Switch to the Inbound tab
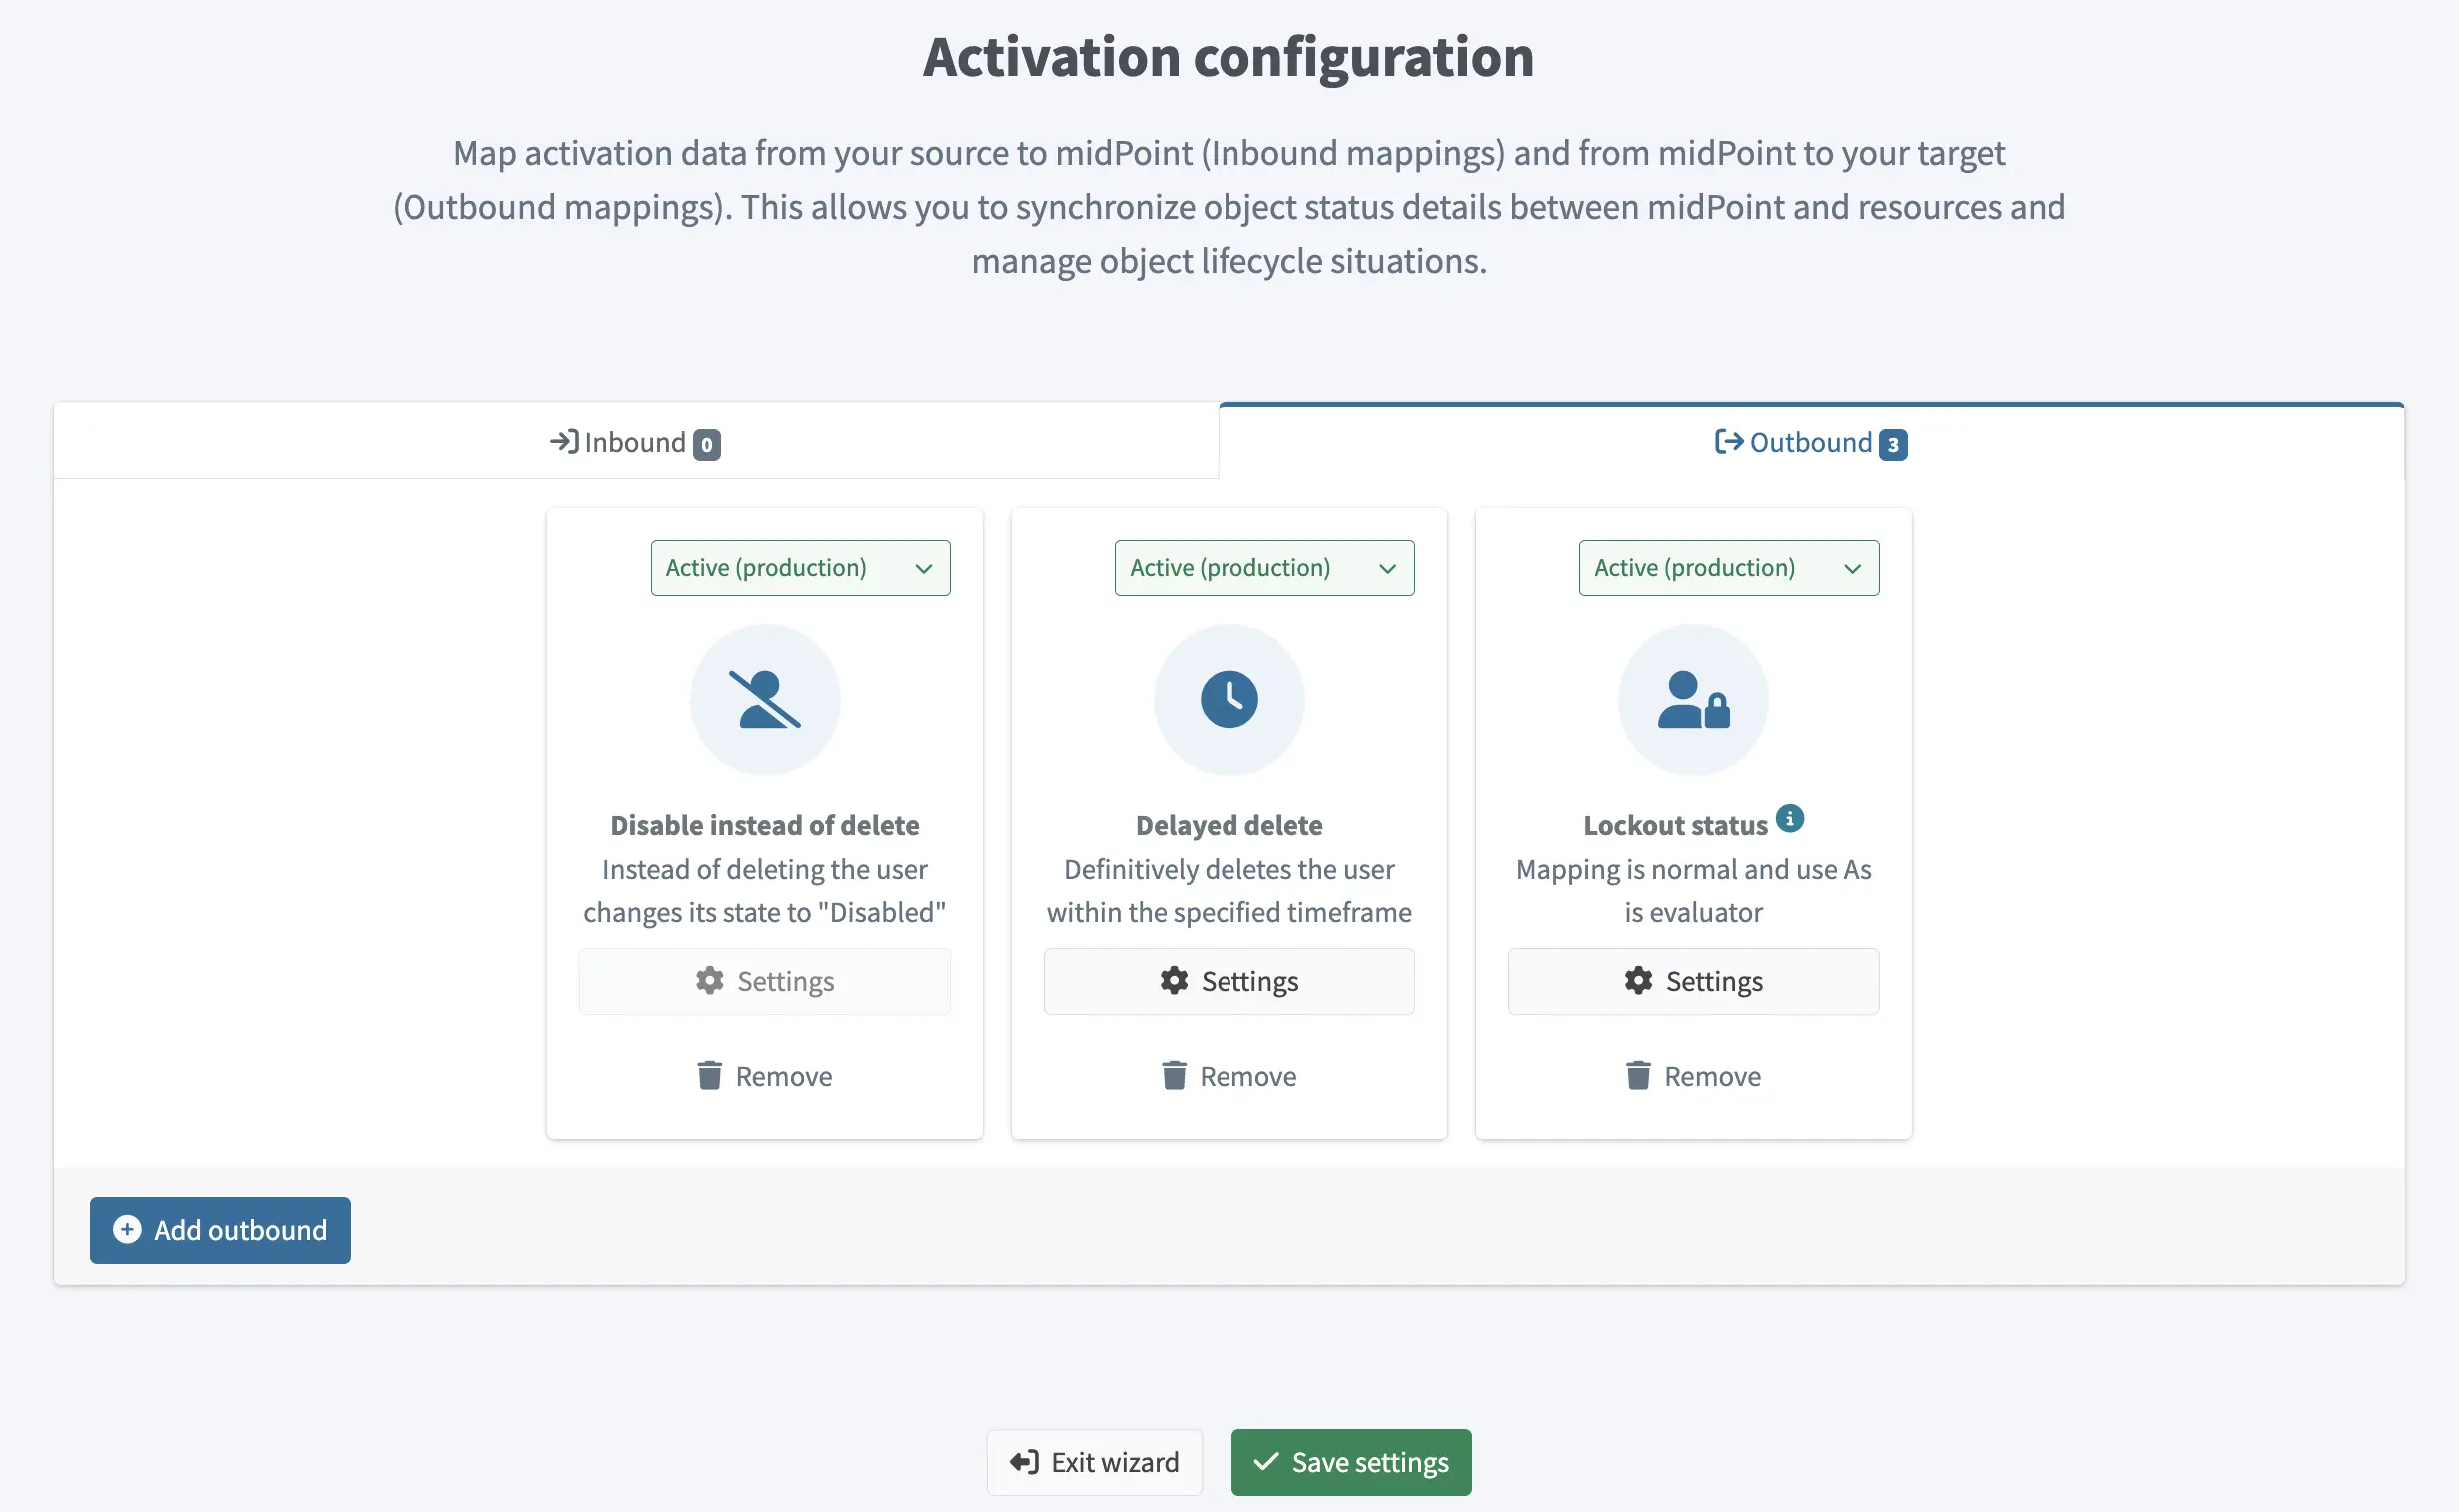The width and height of the screenshot is (2459, 1512). [636, 442]
